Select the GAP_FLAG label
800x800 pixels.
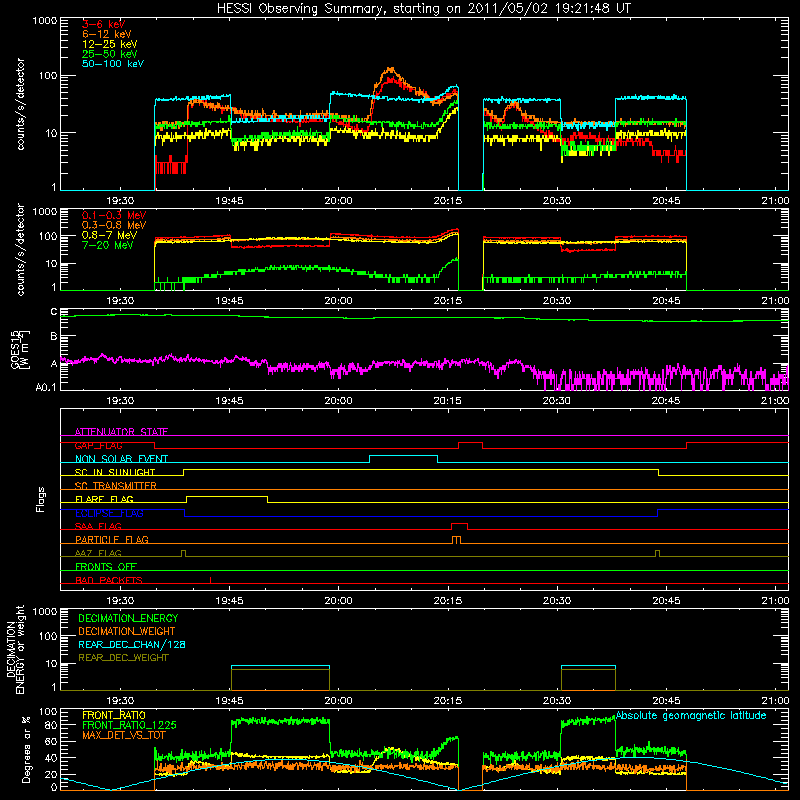(x=98, y=445)
